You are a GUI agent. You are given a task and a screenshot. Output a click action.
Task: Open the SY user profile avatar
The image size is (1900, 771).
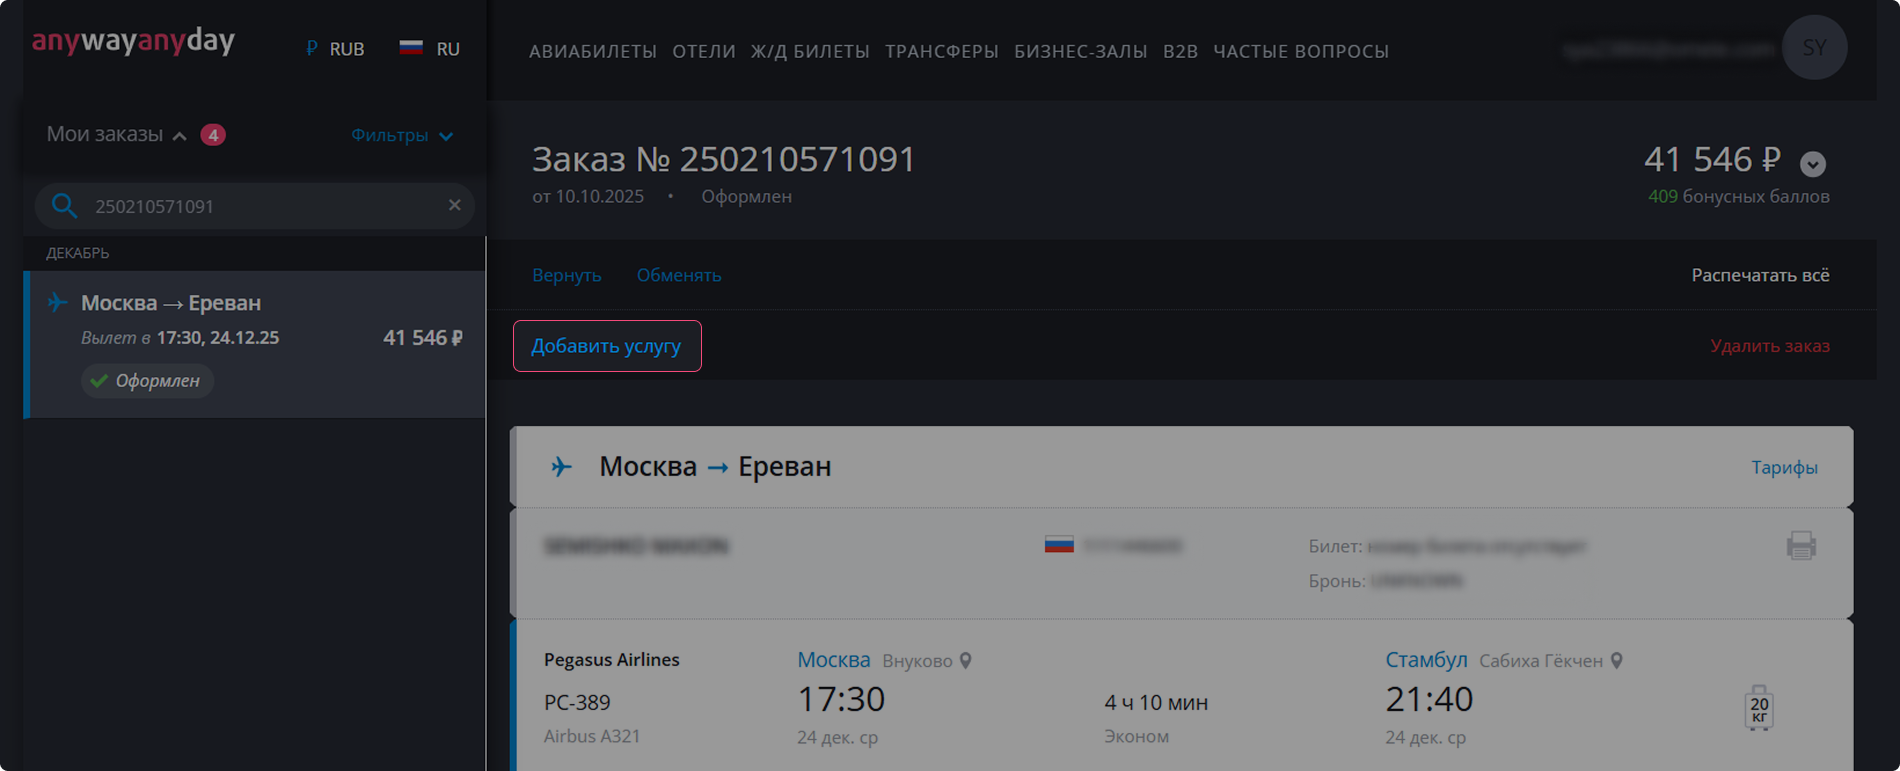(x=1814, y=48)
